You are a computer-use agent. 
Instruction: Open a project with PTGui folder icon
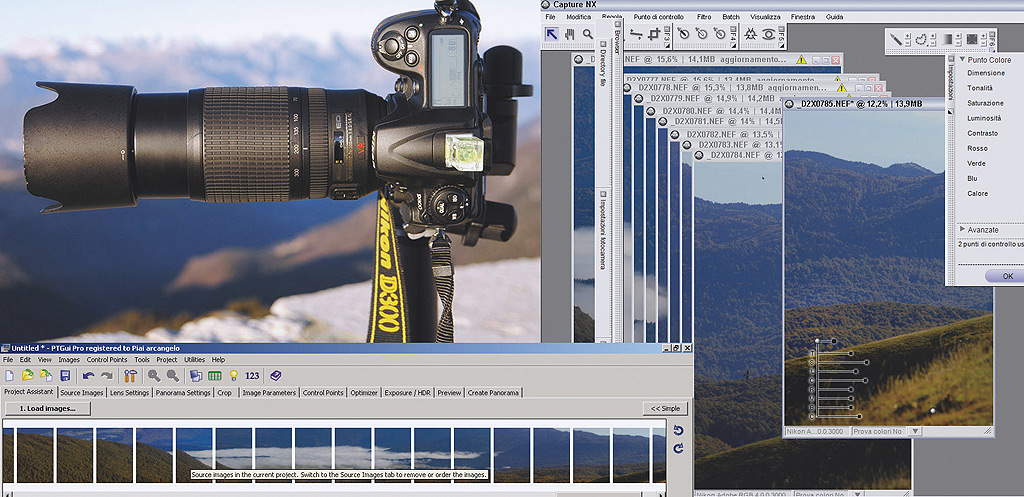pyautogui.click(x=27, y=376)
